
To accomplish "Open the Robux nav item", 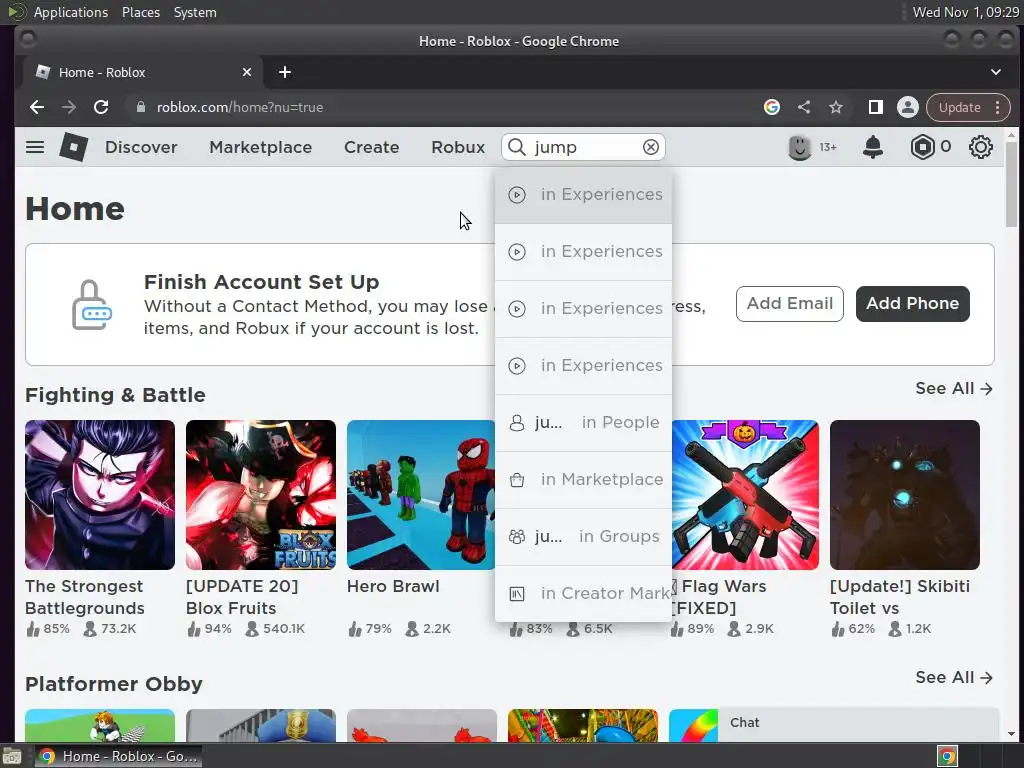I will click(458, 147).
